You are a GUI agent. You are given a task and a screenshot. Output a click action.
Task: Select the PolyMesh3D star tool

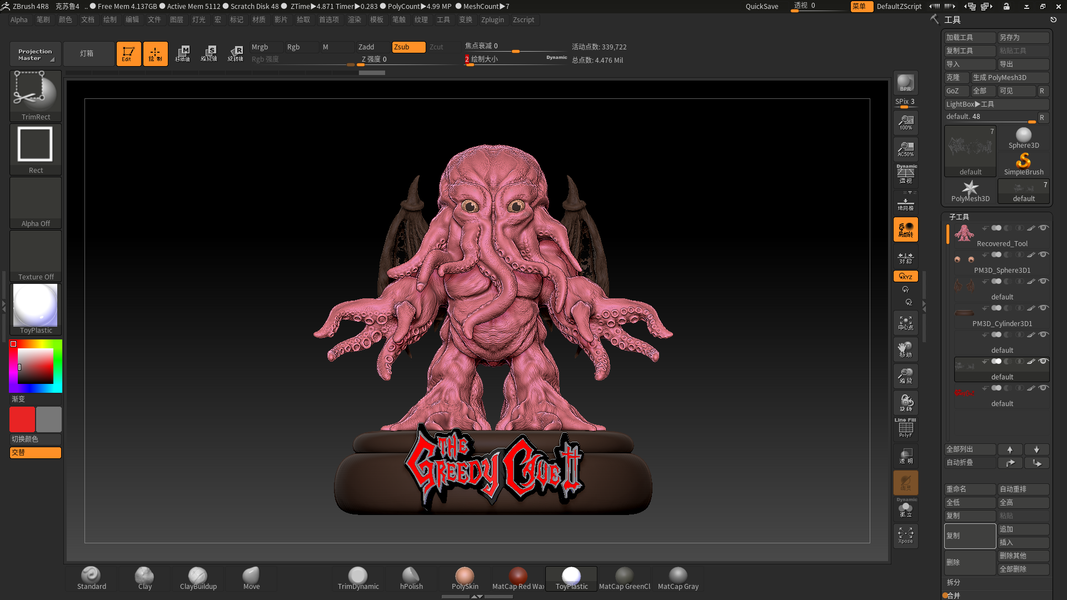click(970, 191)
